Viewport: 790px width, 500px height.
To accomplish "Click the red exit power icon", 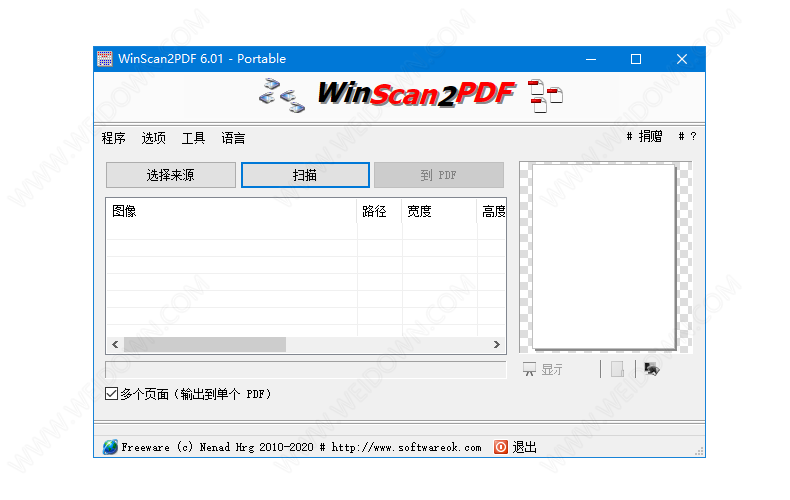I will [x=501, y=447].
